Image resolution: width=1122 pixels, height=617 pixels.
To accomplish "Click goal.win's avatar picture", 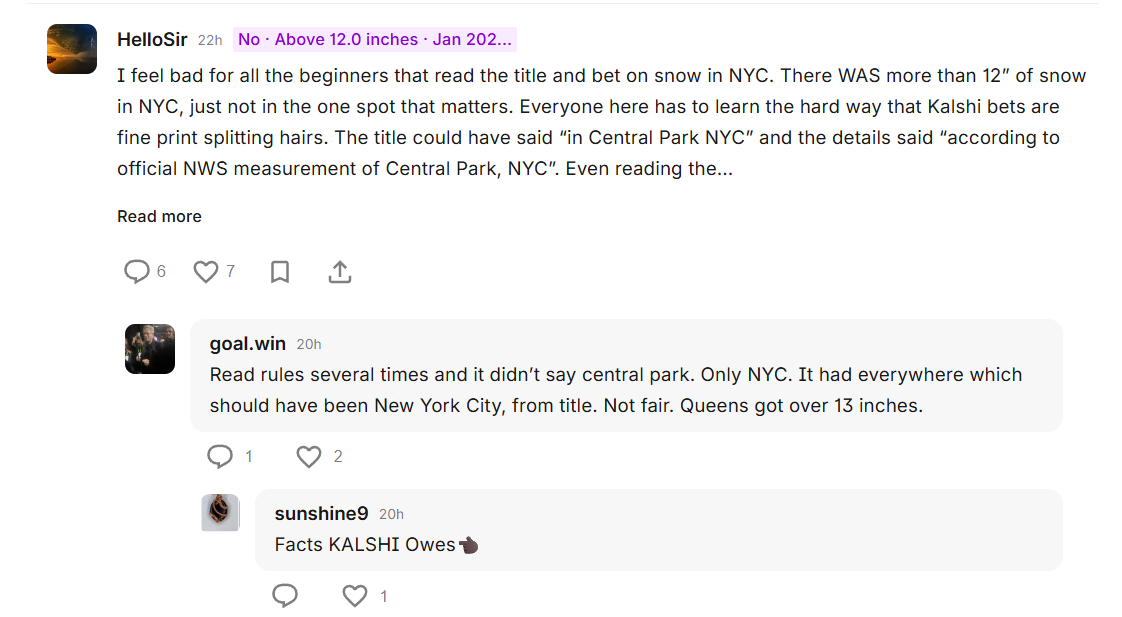I will 149,348.
